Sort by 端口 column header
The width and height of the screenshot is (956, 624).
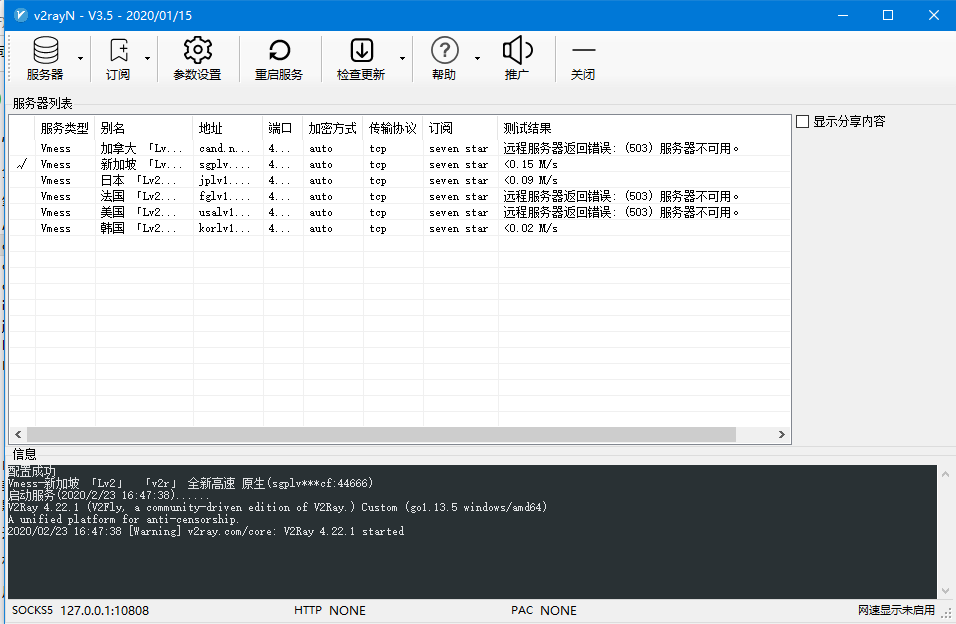click(x=283, y=128)
